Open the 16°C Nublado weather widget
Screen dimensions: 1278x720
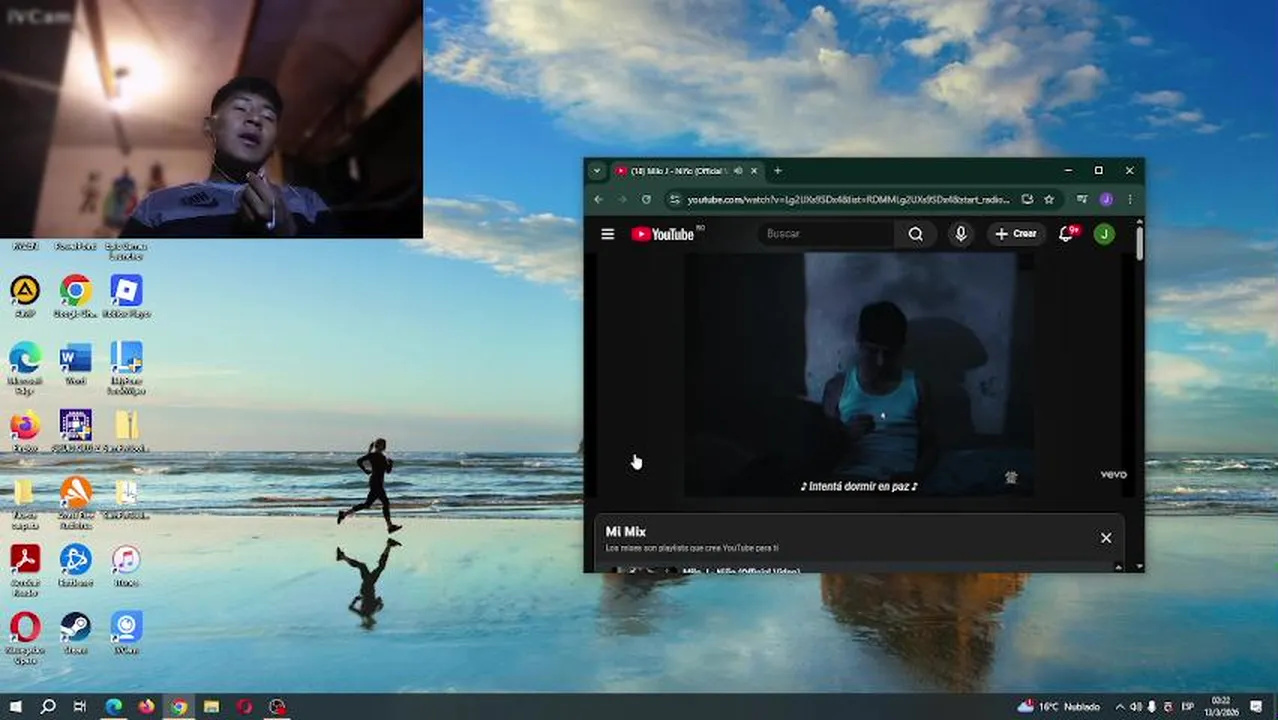point(1058,707)
